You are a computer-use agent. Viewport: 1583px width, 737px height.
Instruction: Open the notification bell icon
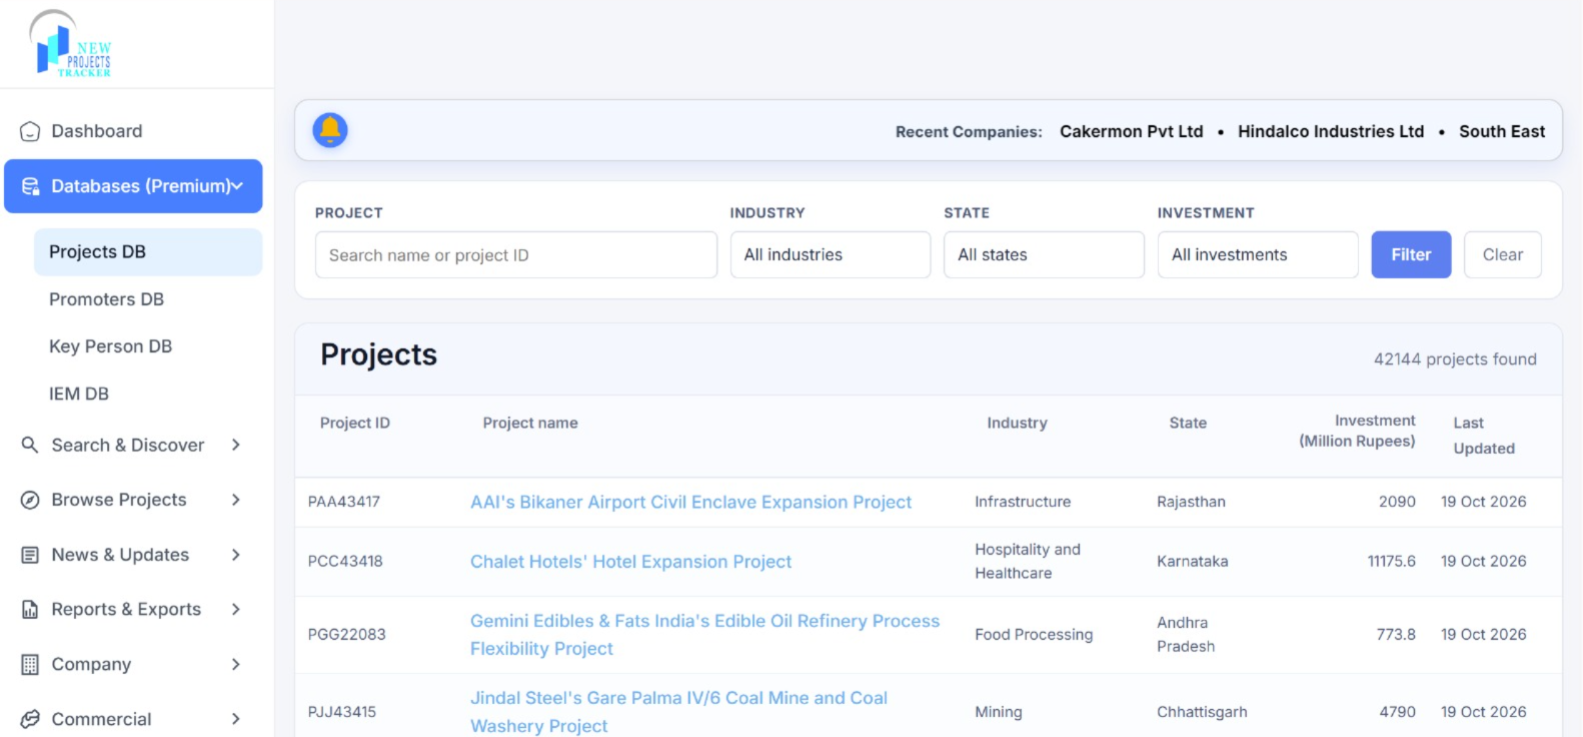(330, 130)
